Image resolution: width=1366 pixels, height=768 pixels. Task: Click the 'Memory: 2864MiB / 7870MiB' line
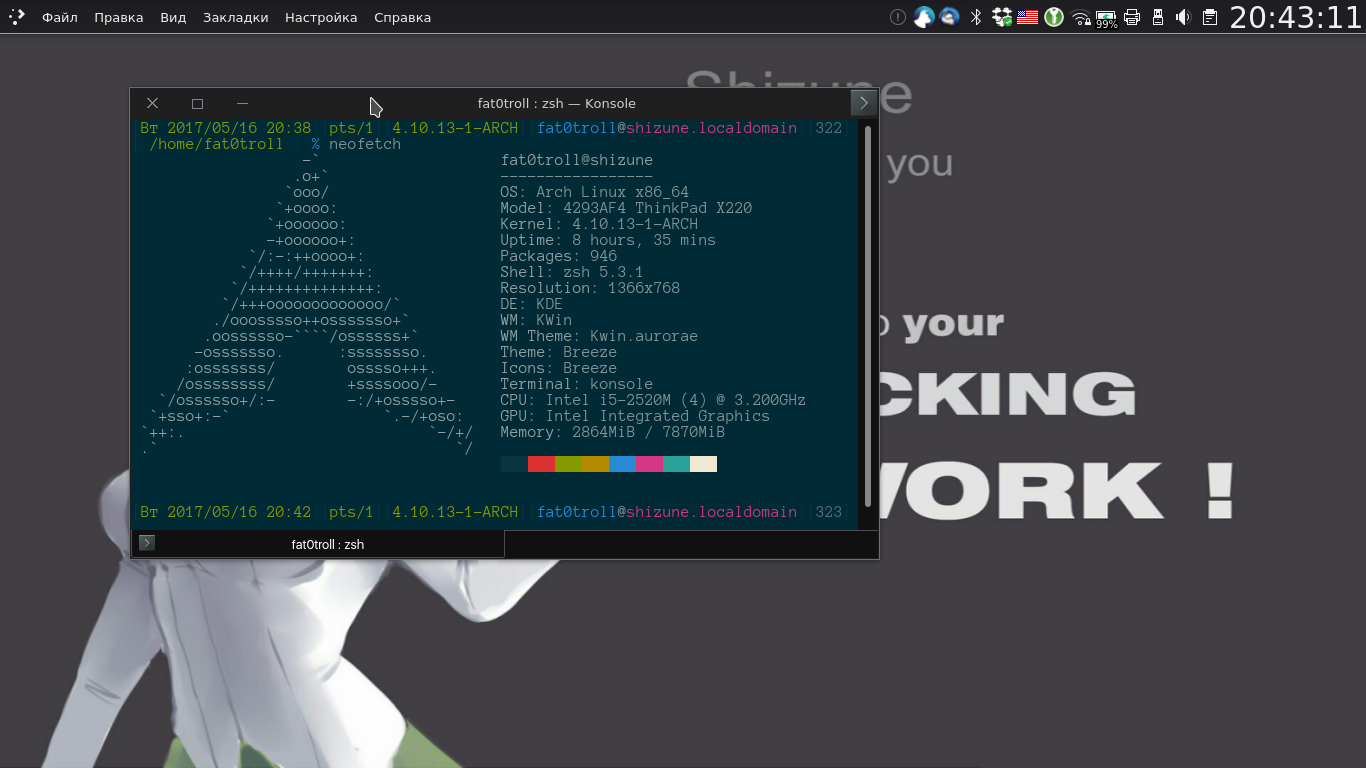(x=613, y=432)
